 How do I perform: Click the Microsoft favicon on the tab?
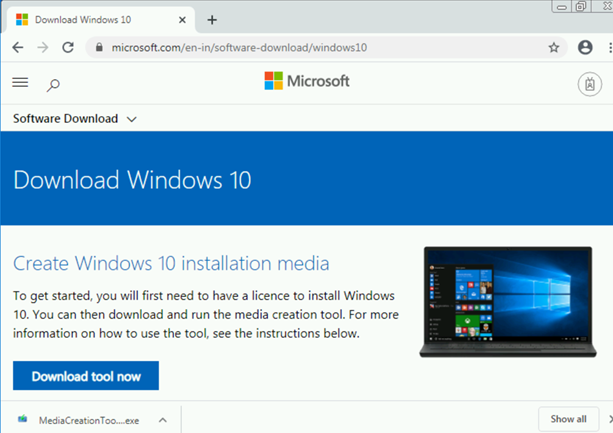pyautogui.click(x=22, y=20)
